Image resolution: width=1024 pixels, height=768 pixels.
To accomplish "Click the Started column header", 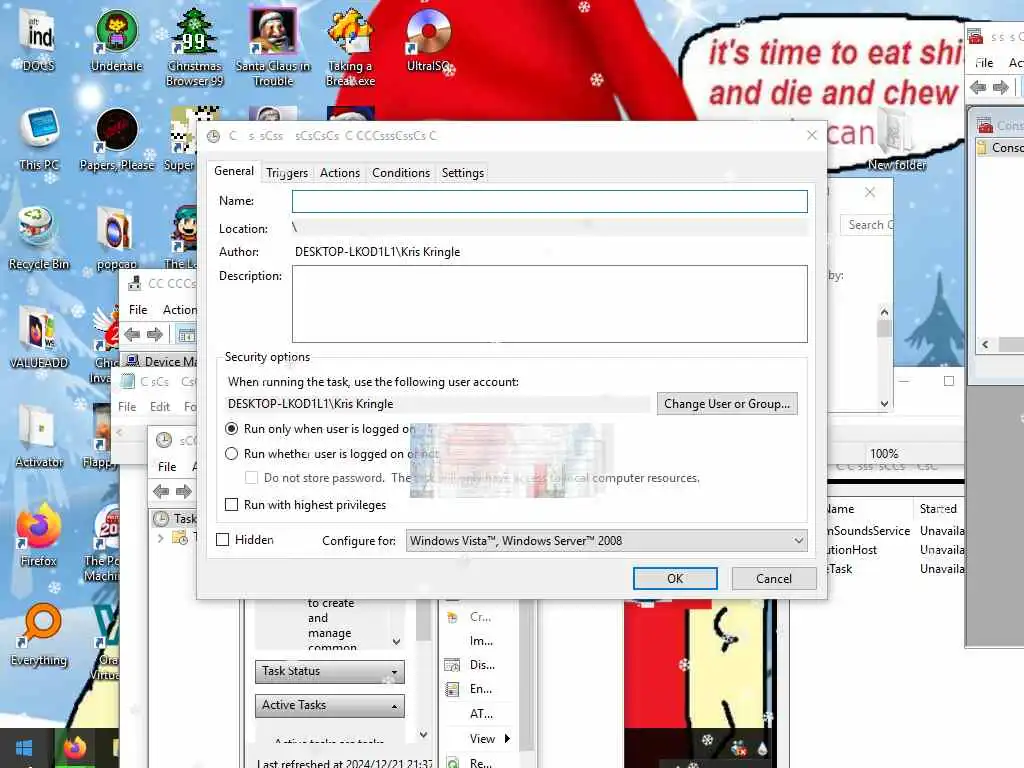I will click(938, 509).
